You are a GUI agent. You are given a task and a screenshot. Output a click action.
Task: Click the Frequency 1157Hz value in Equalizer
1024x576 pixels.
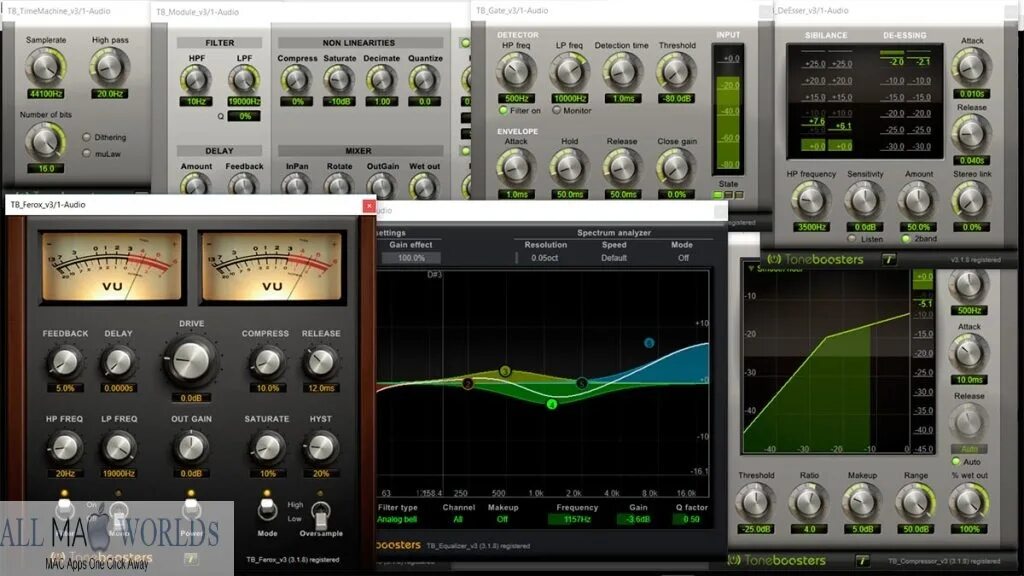coord(577,519)
